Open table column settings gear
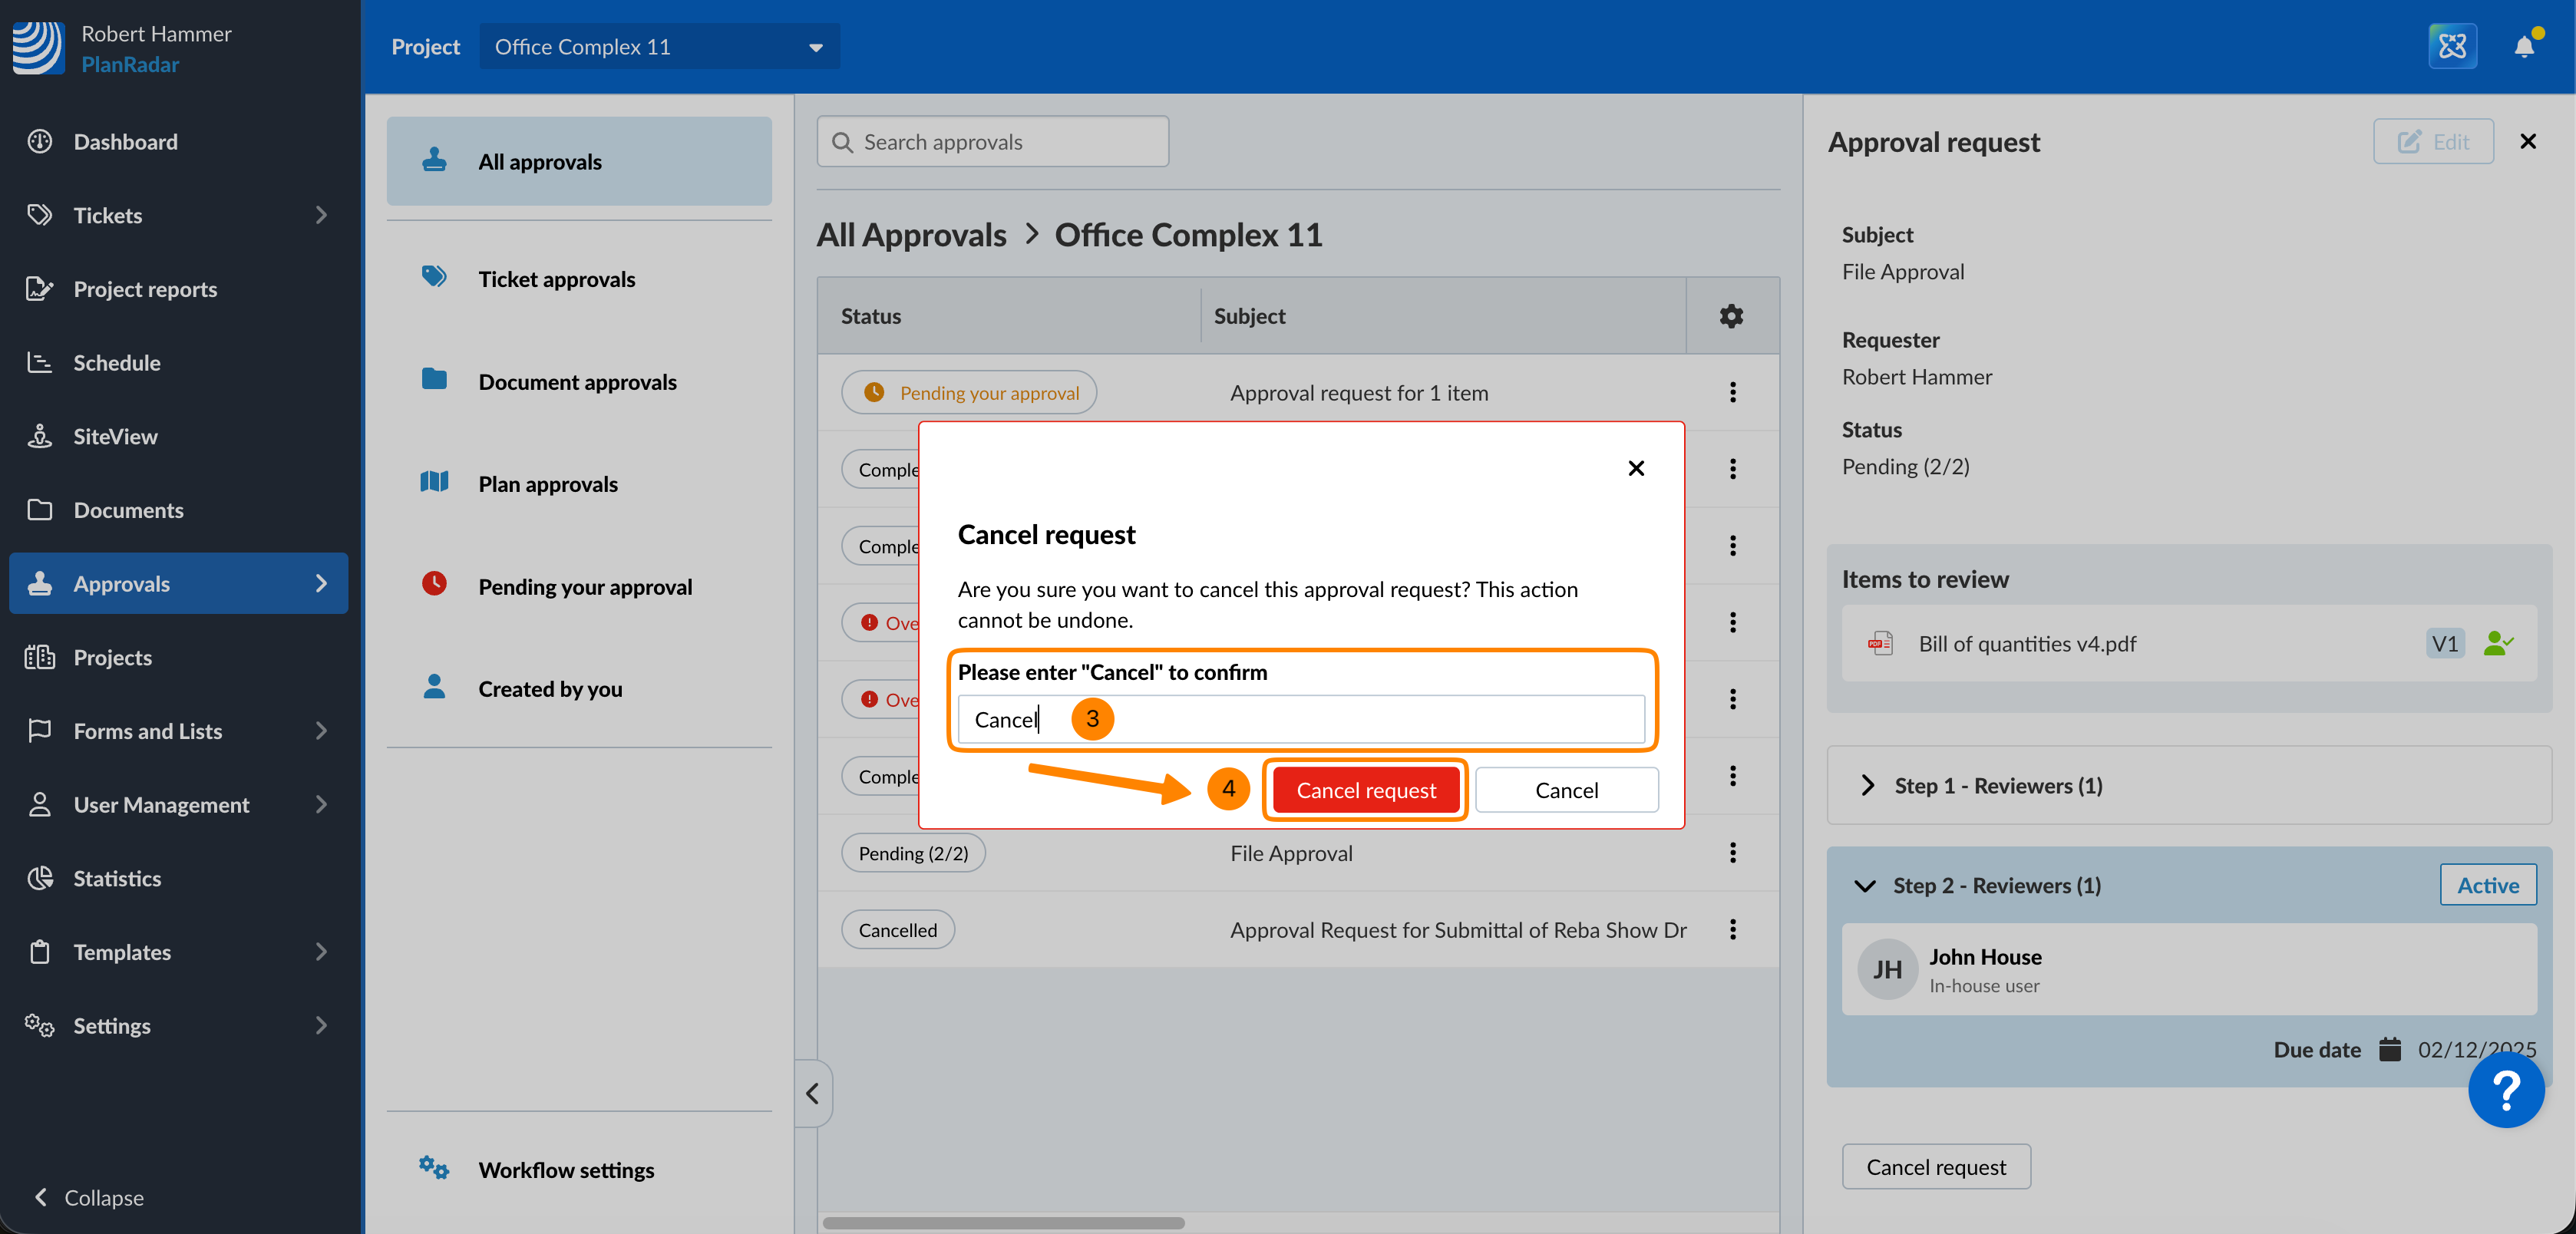2576x1234 pixels. click(1731, 316)
